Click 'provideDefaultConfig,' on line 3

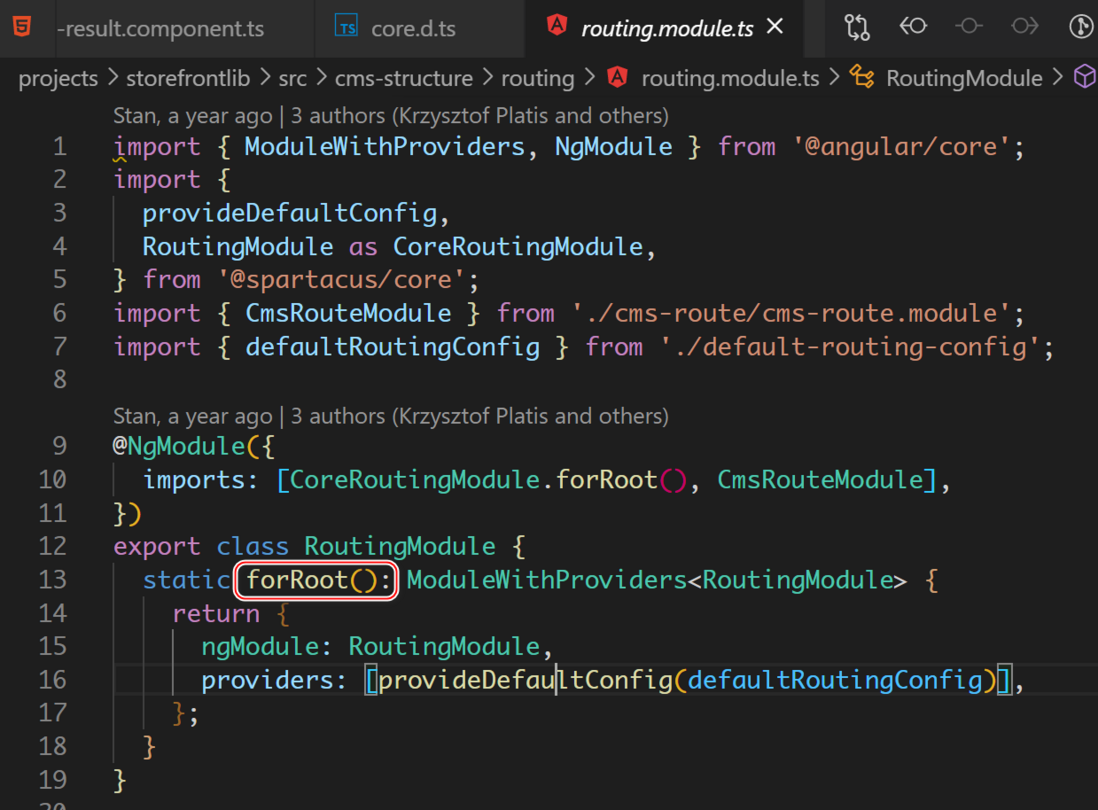[296, 213]
